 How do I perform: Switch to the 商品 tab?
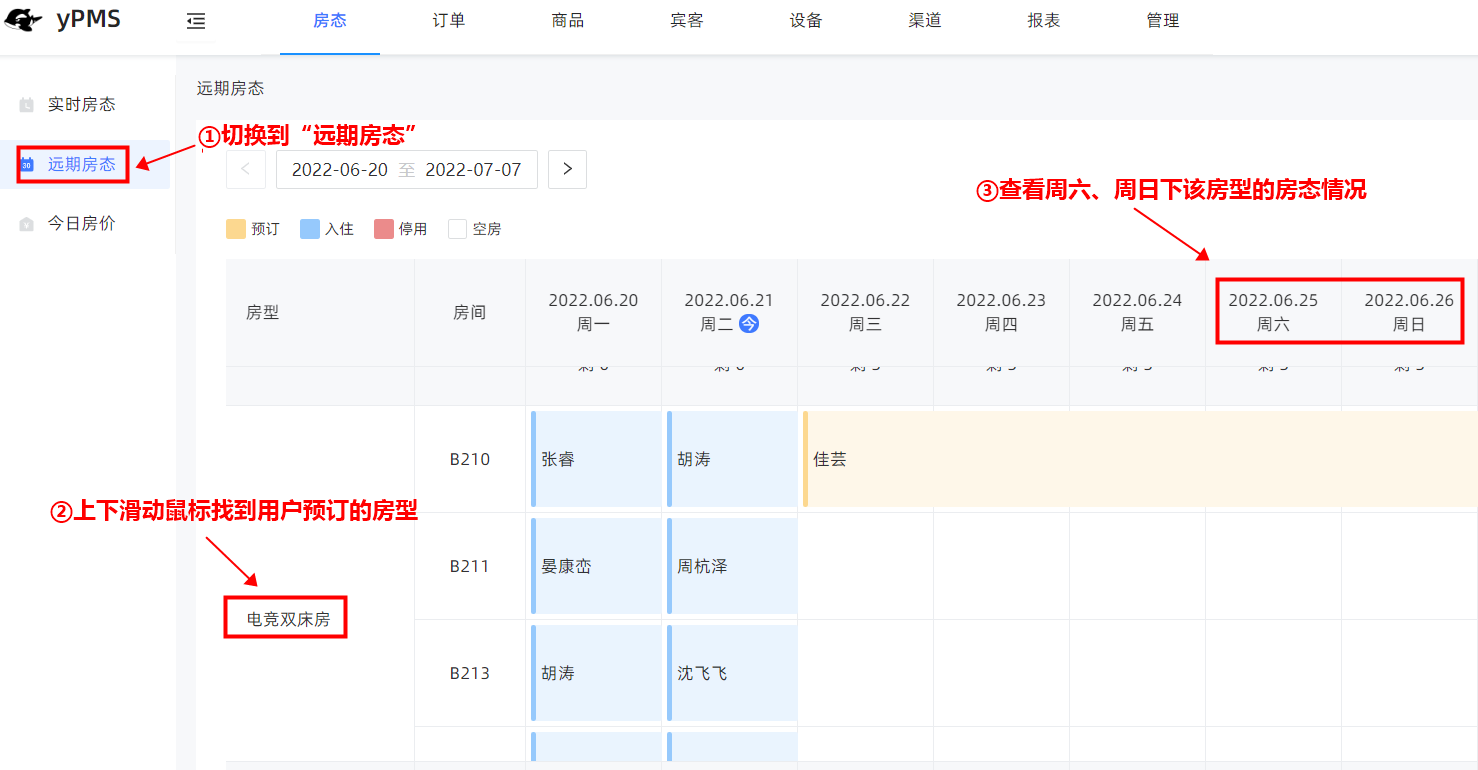(x=568, y=20)
